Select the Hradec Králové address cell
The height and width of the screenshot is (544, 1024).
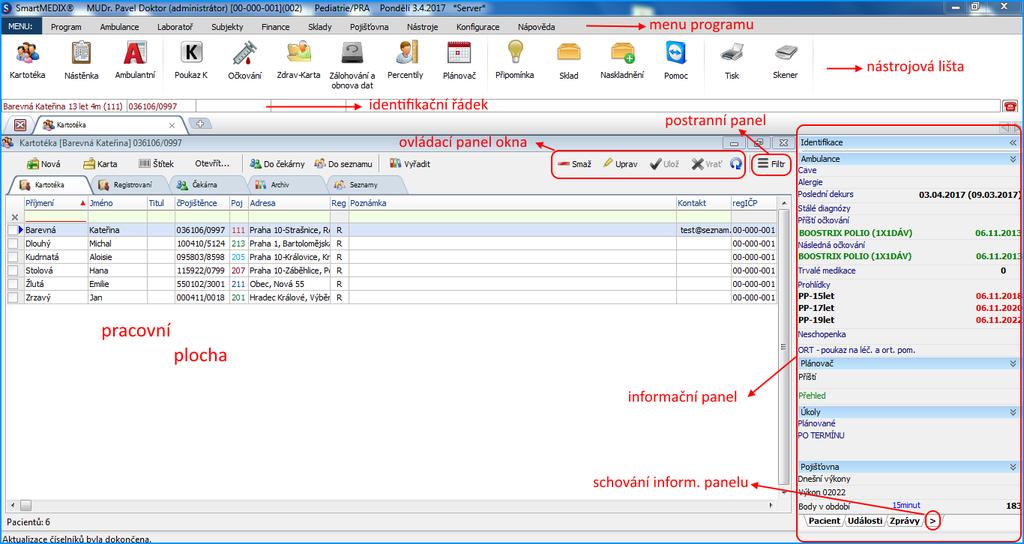coord(289,298)
